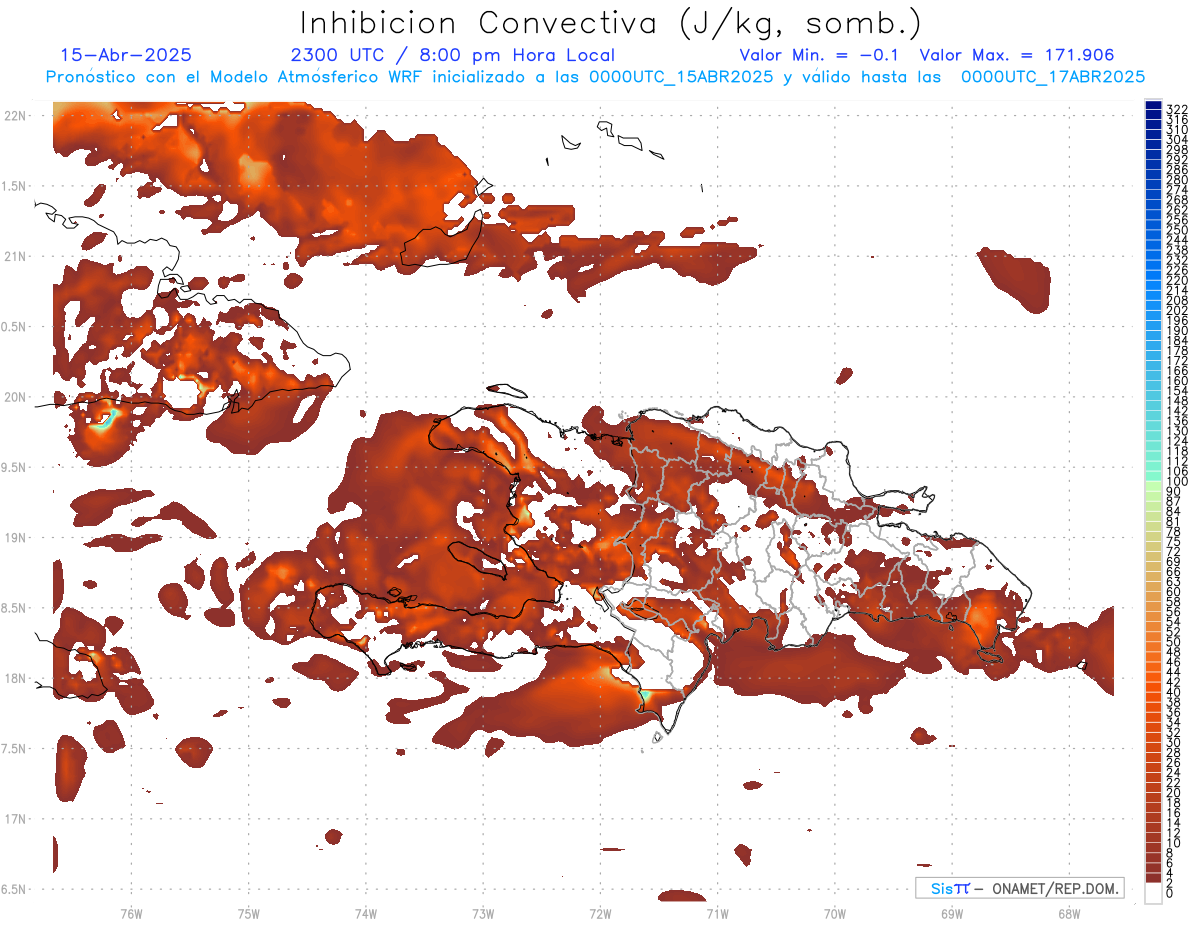Click the 74W longitude label
1200x927 pixels.
[366, 913]
